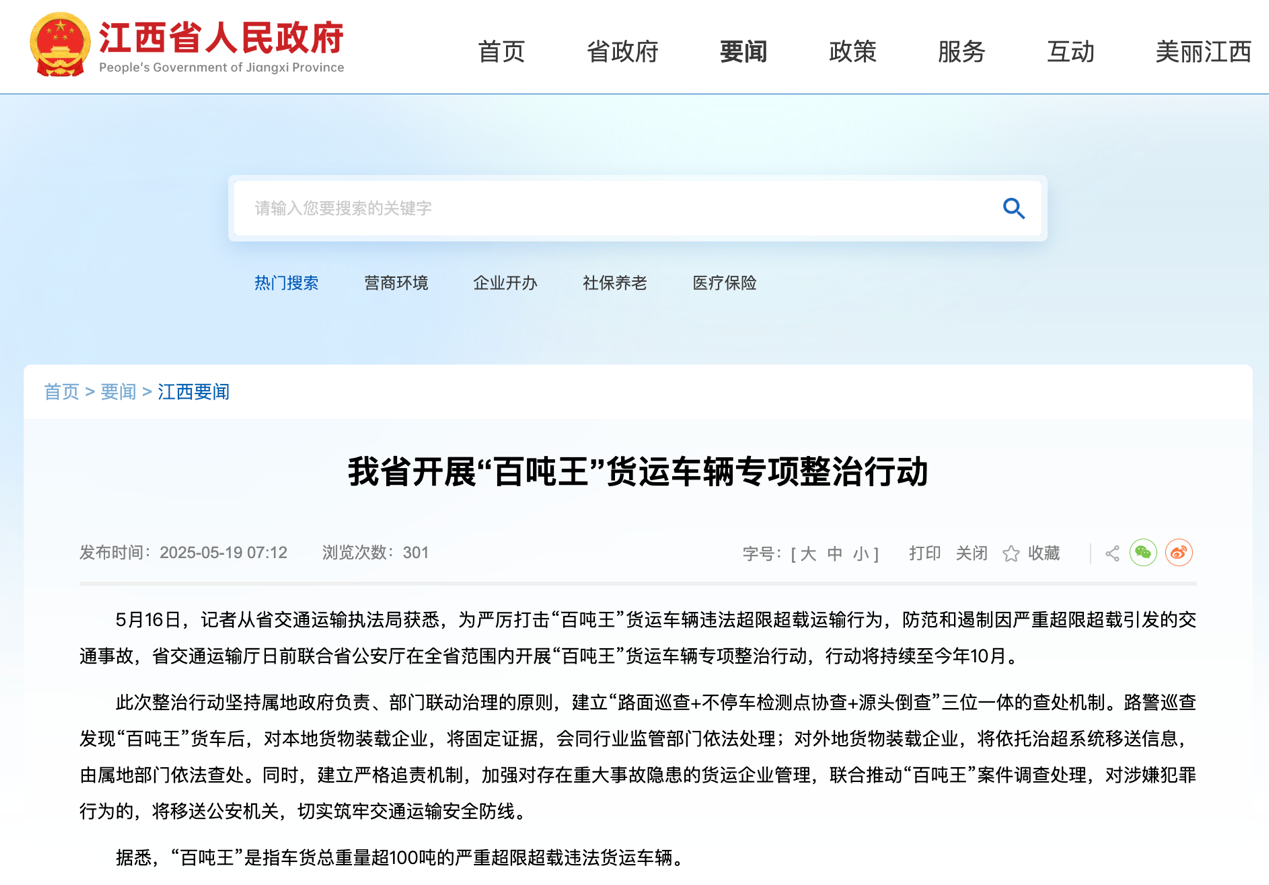Viewport: 1269px width, 885px height.
Task: Open the 营商环境 hot search link
Action: click(396, 283)
